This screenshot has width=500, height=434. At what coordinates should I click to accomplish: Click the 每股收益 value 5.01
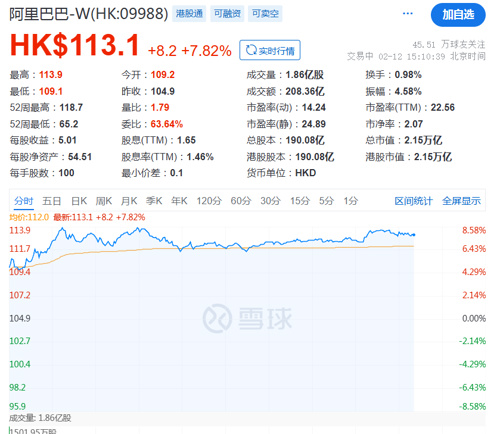click(x=67, y=140)
